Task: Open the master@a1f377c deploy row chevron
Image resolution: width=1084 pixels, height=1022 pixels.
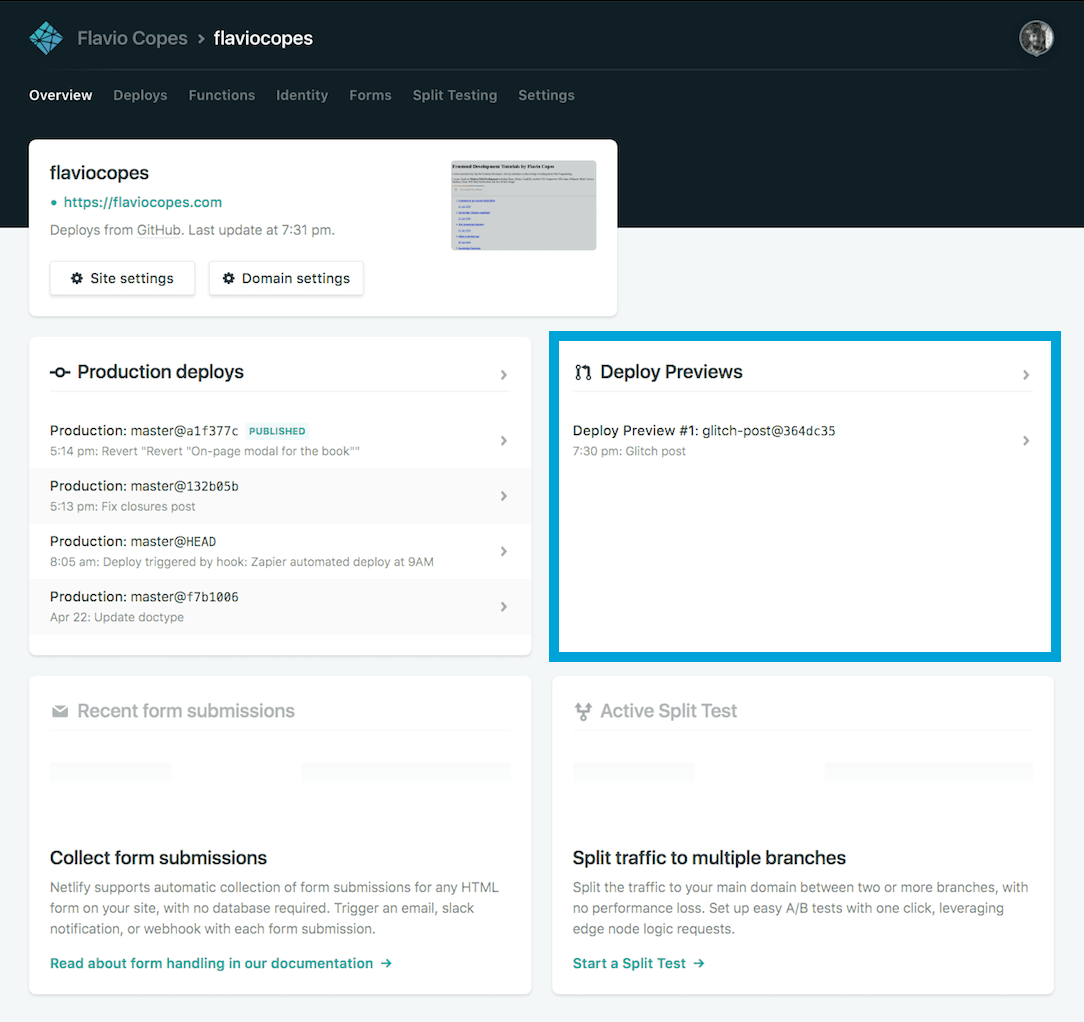Action: point(503,440)
